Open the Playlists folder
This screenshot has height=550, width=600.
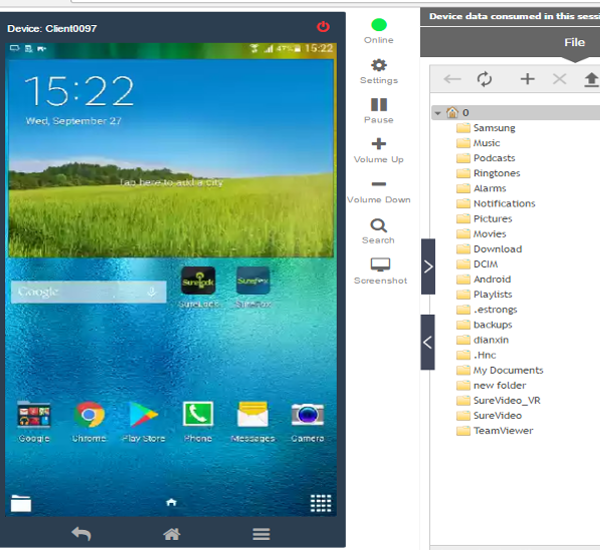pos(484,294)
